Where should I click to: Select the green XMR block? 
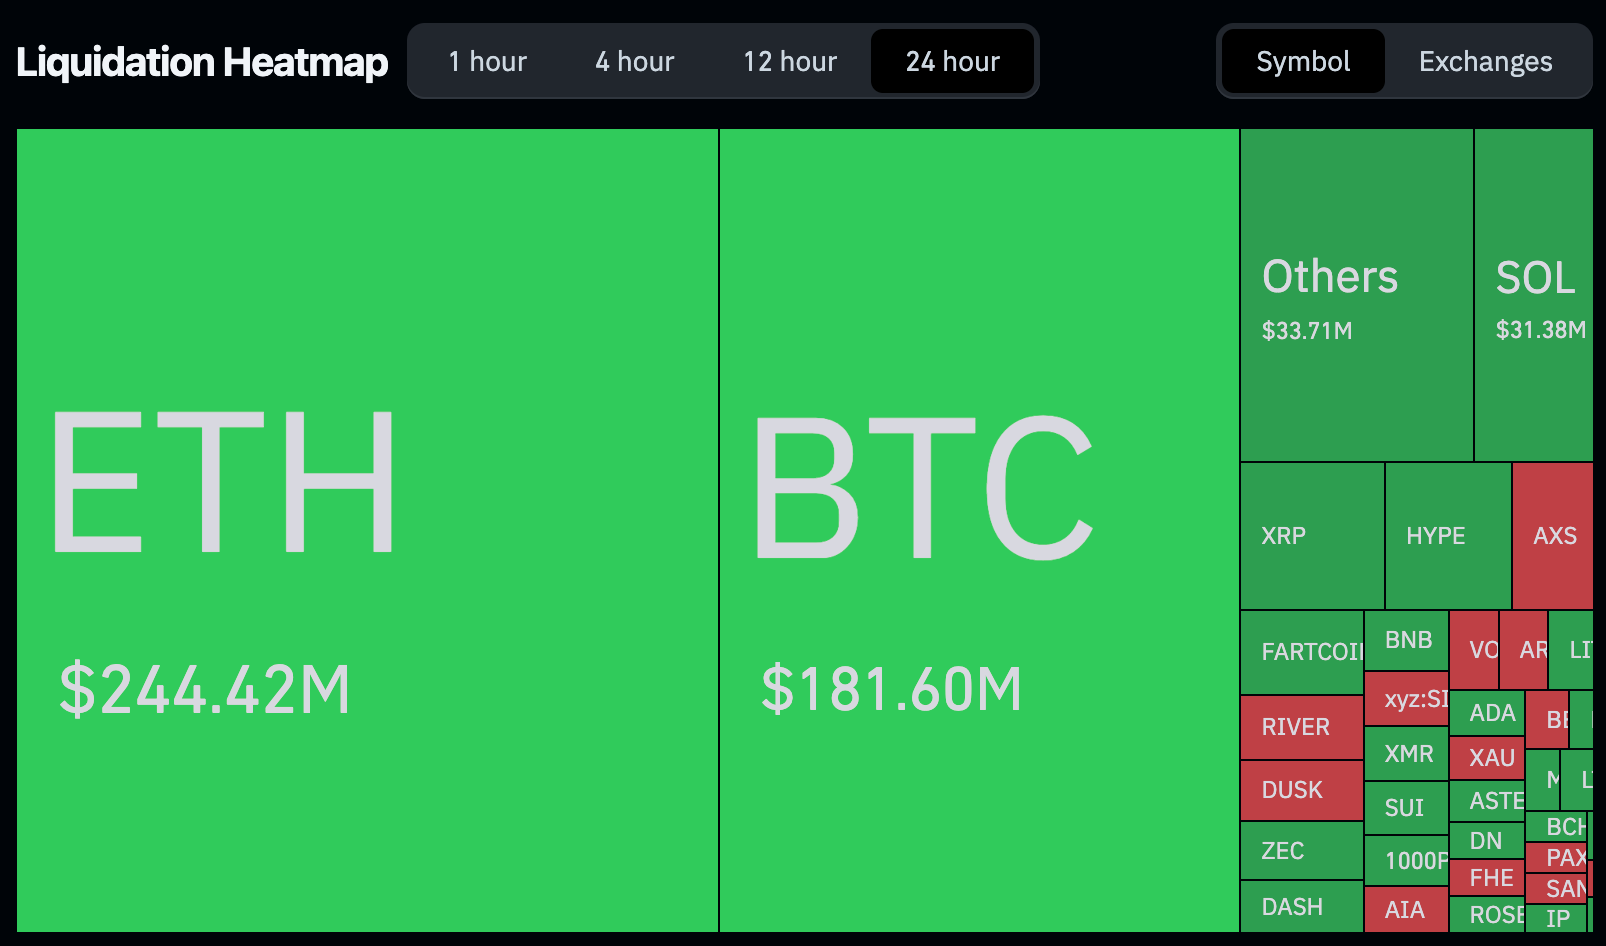[1406, 754]
